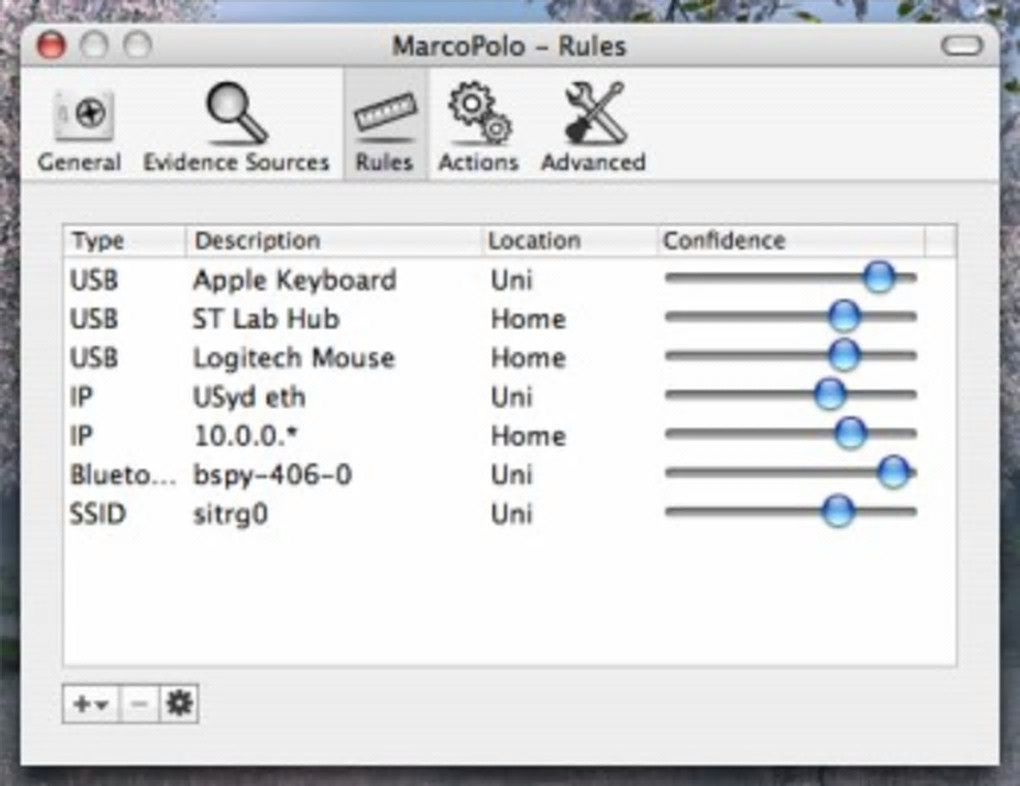1020x786 pixels.
Task: Open the Actions gears pane
Action: (x=479, y=129)
